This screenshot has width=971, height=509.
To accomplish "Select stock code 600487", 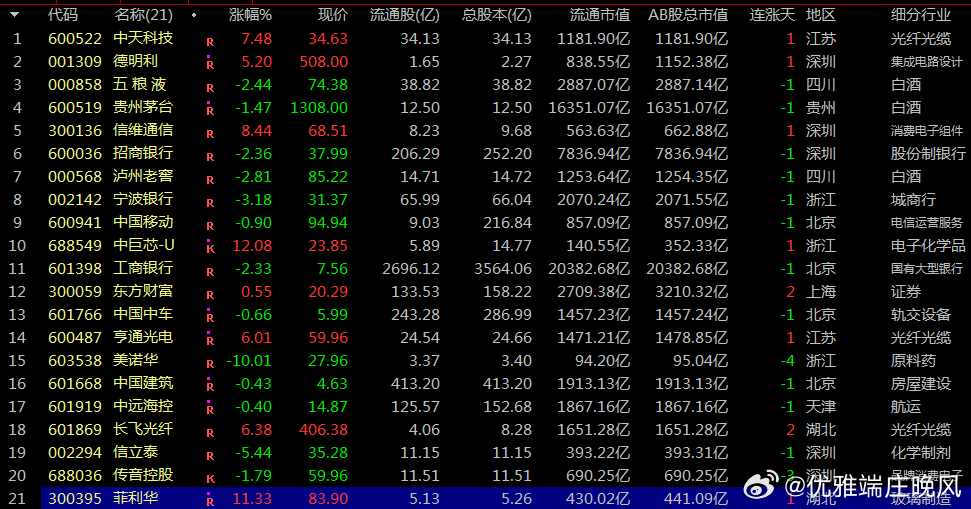I will tap(75, 337).
